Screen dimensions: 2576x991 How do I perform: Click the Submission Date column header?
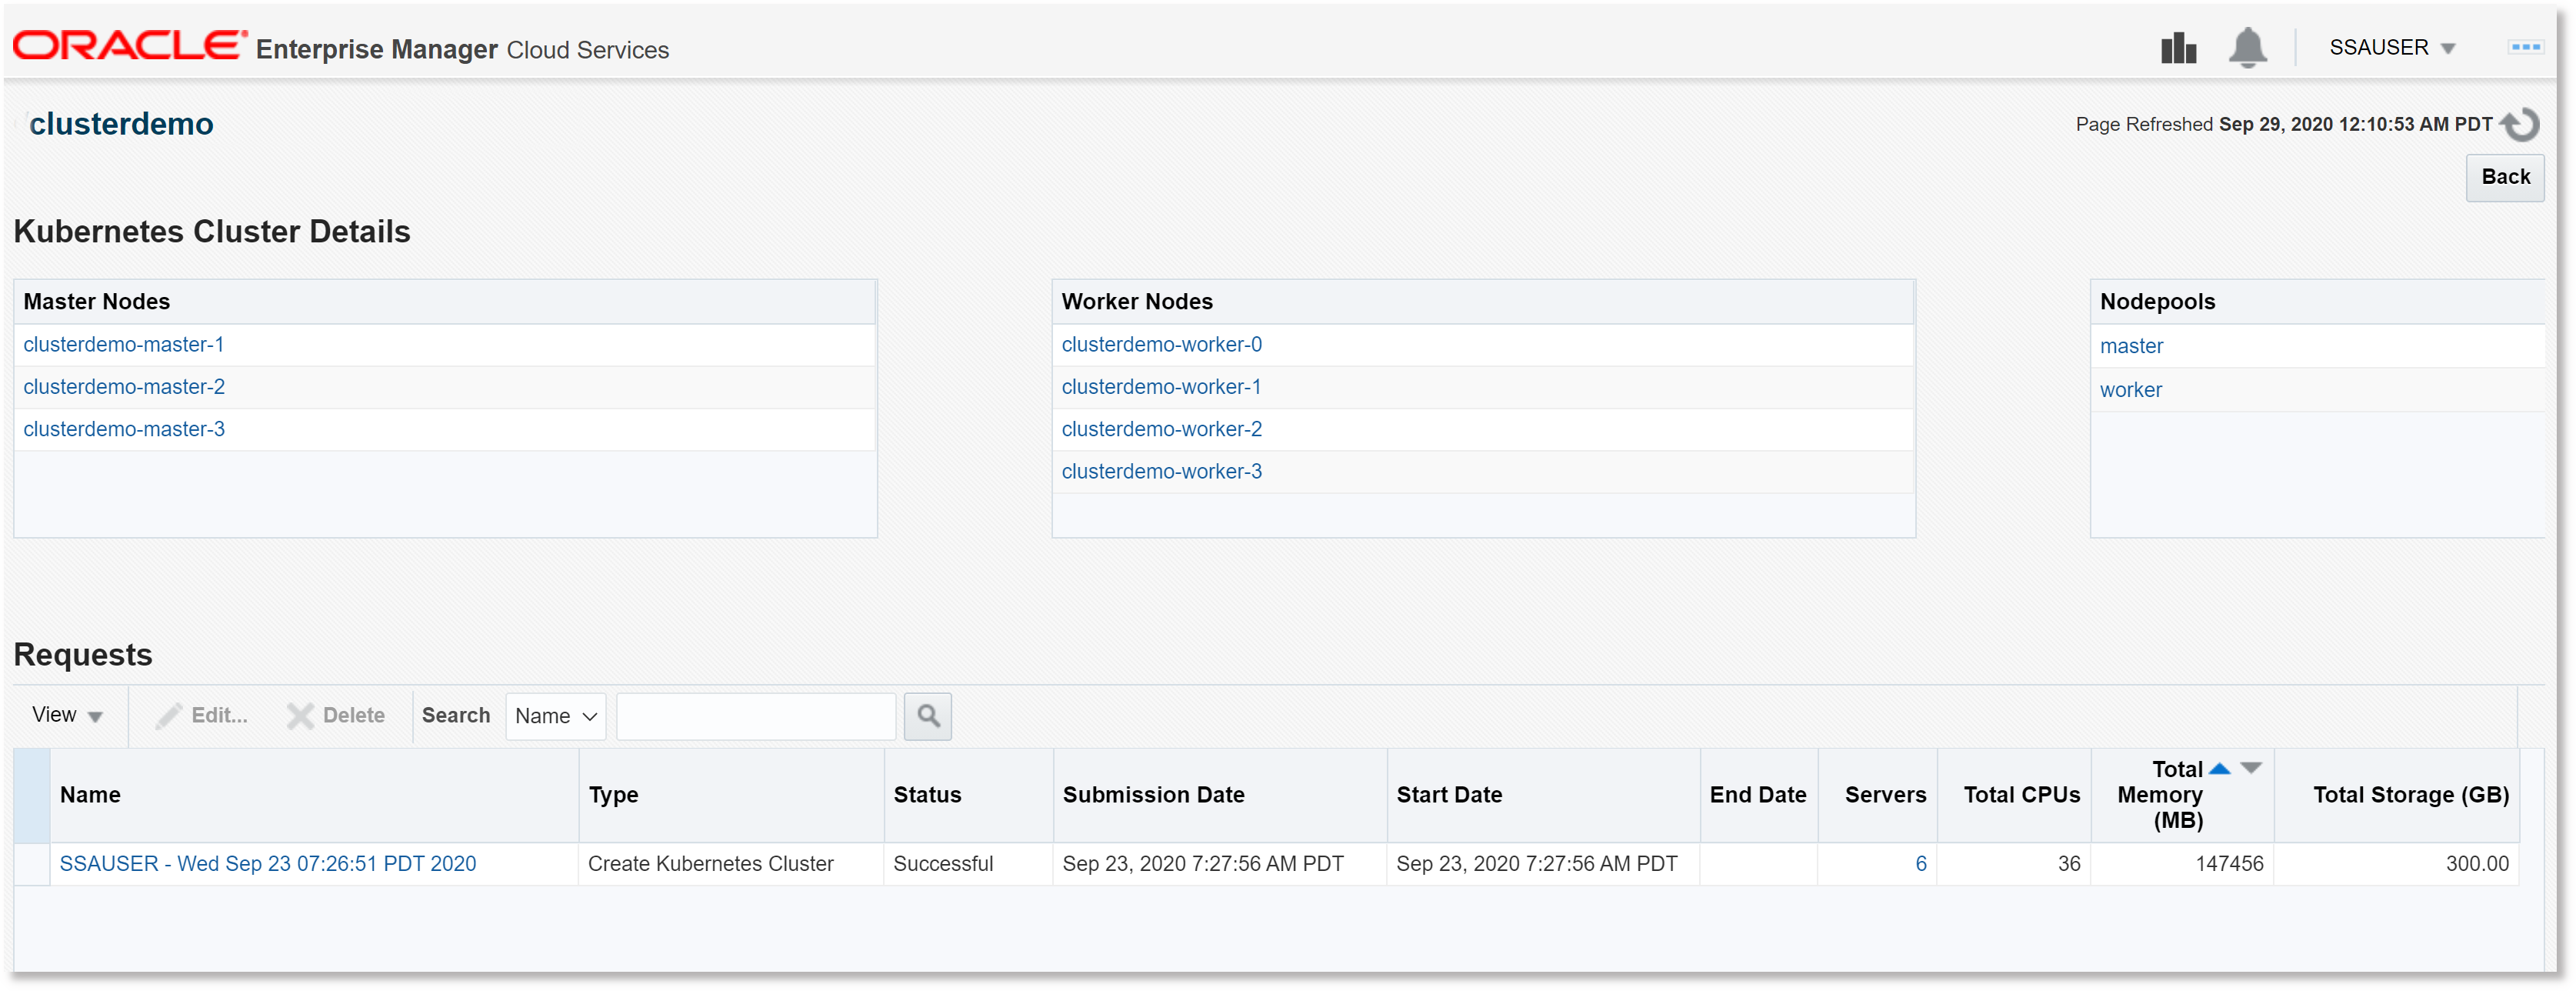coord(1220,795)
